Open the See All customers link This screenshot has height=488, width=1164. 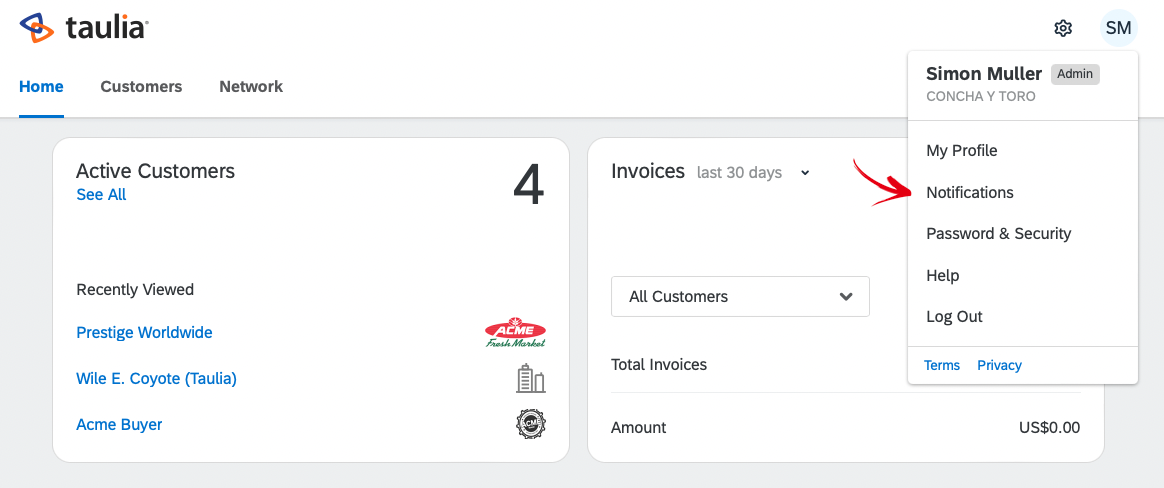click(101, 195)
